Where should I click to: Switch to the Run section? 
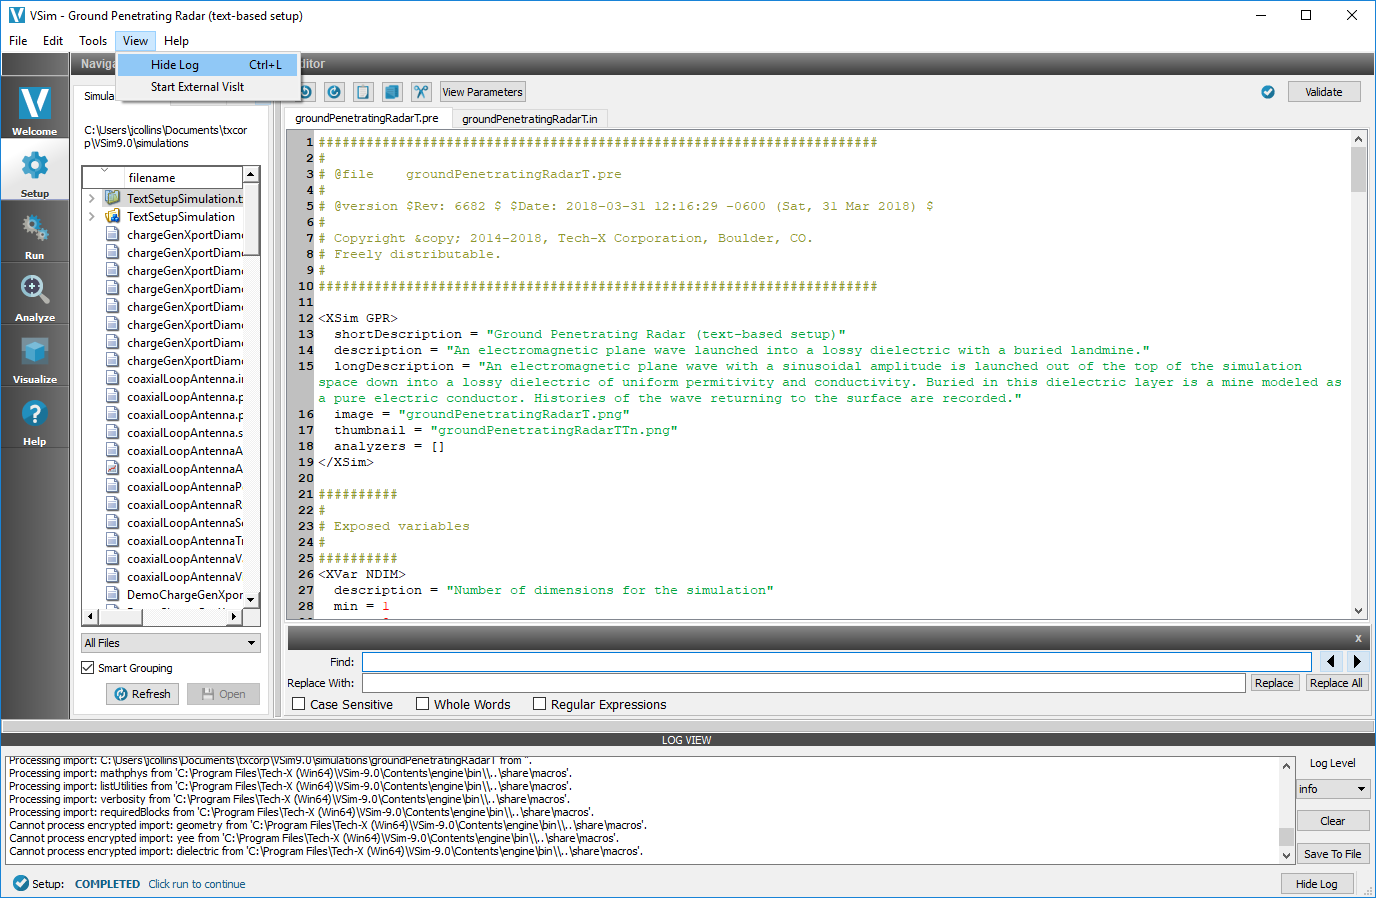coord(35,235)
